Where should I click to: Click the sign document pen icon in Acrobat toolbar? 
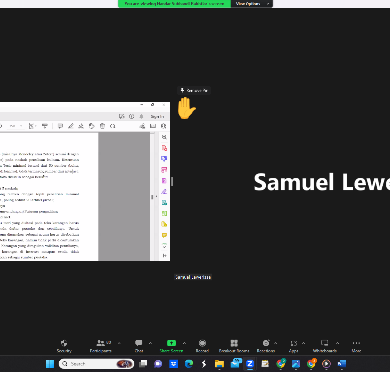81,126
